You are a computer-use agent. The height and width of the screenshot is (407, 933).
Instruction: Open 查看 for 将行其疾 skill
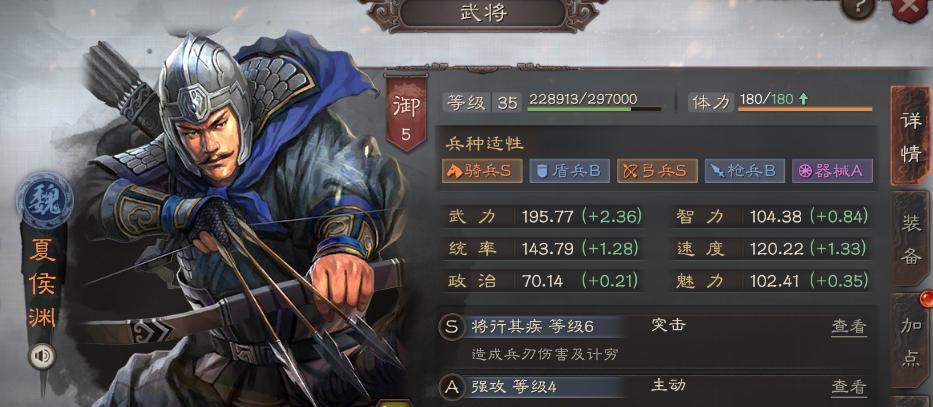(849, 327)
